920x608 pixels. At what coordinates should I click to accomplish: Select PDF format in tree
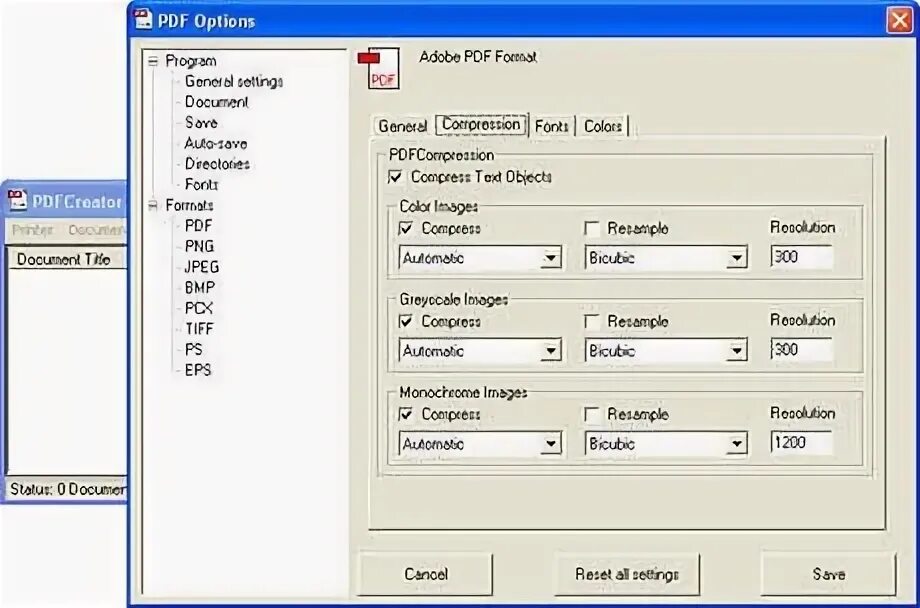coord(198,226)
